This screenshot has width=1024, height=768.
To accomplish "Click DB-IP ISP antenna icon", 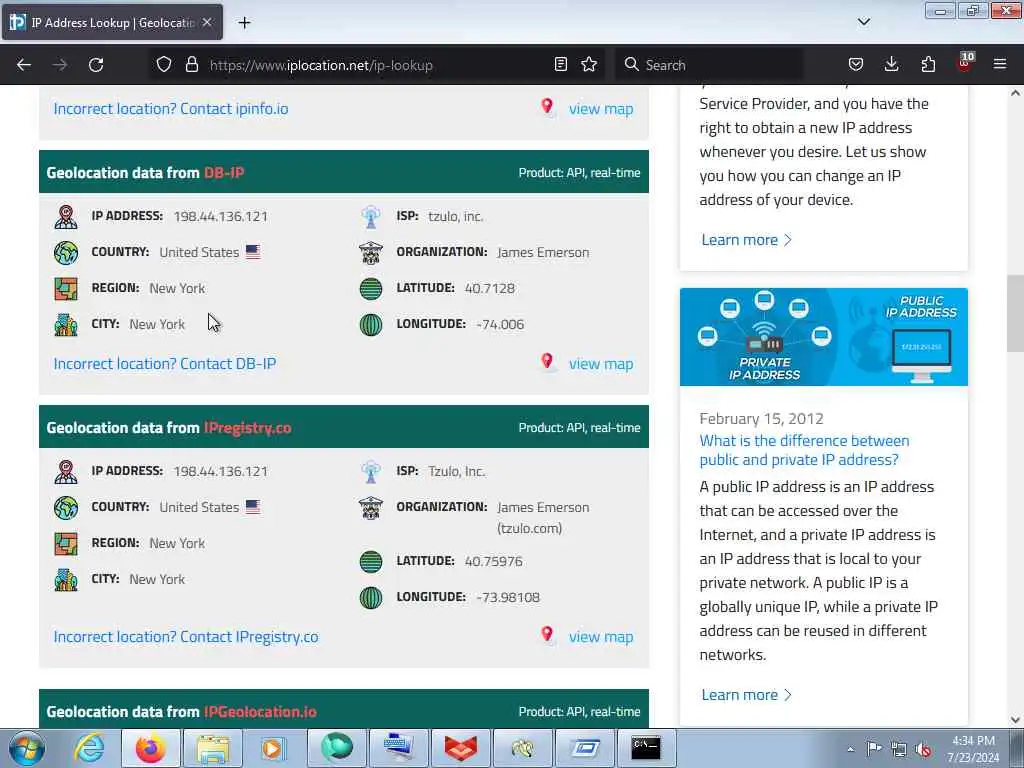I will tap(371, 217).
